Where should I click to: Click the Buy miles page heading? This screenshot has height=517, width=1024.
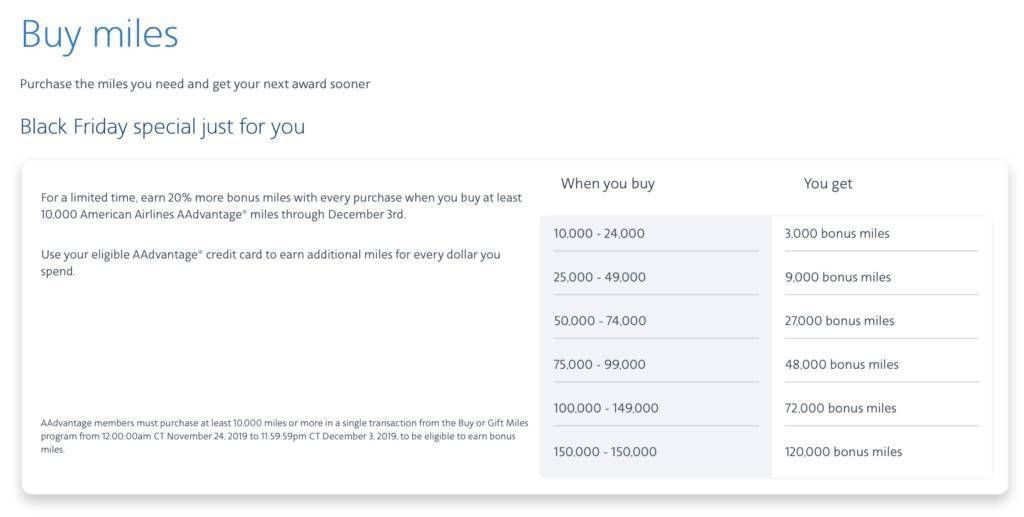(99, 35)
